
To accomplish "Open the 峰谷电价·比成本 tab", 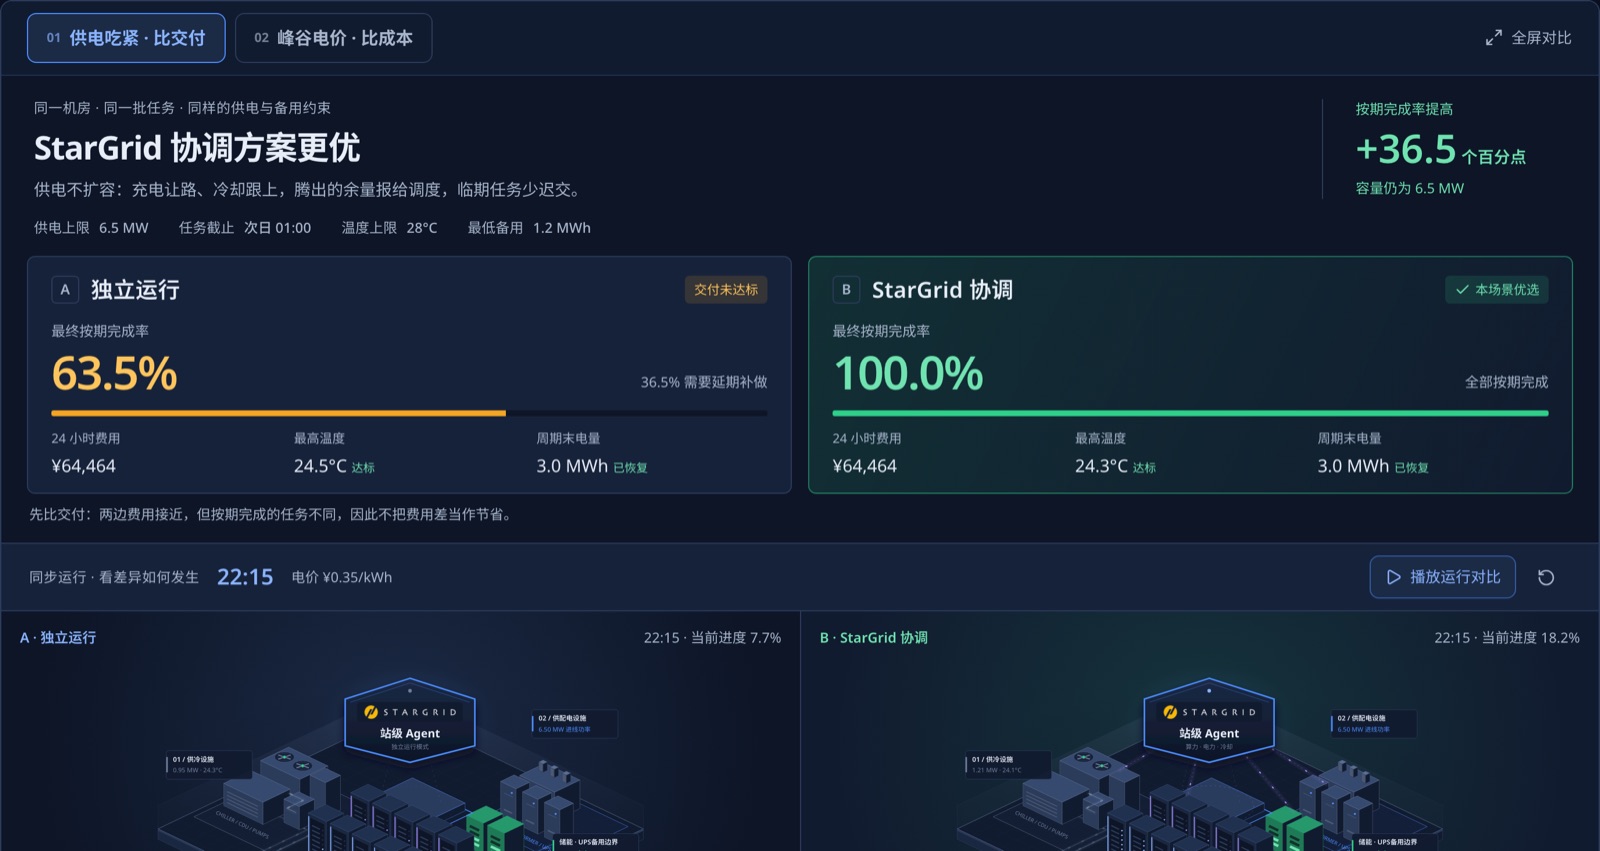I will (333, 38).
